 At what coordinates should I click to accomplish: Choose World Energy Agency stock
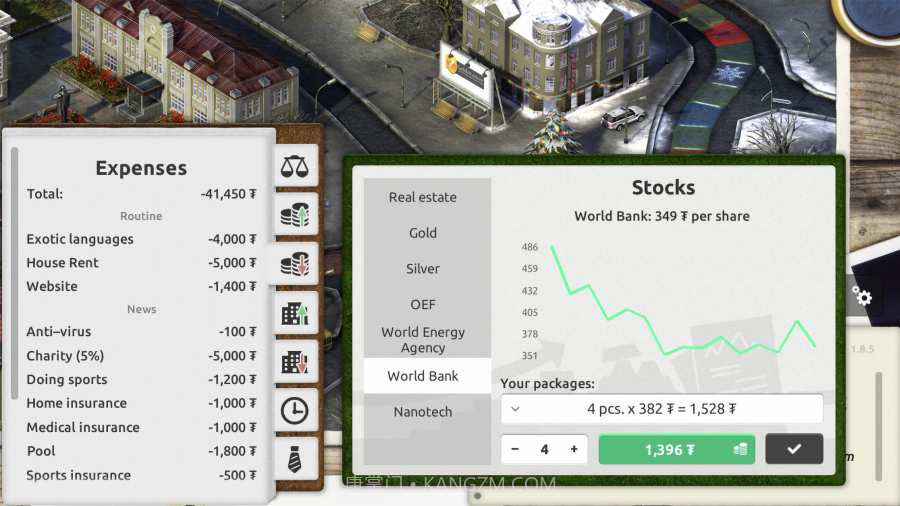pyautogui.click(x=423, y=340)
